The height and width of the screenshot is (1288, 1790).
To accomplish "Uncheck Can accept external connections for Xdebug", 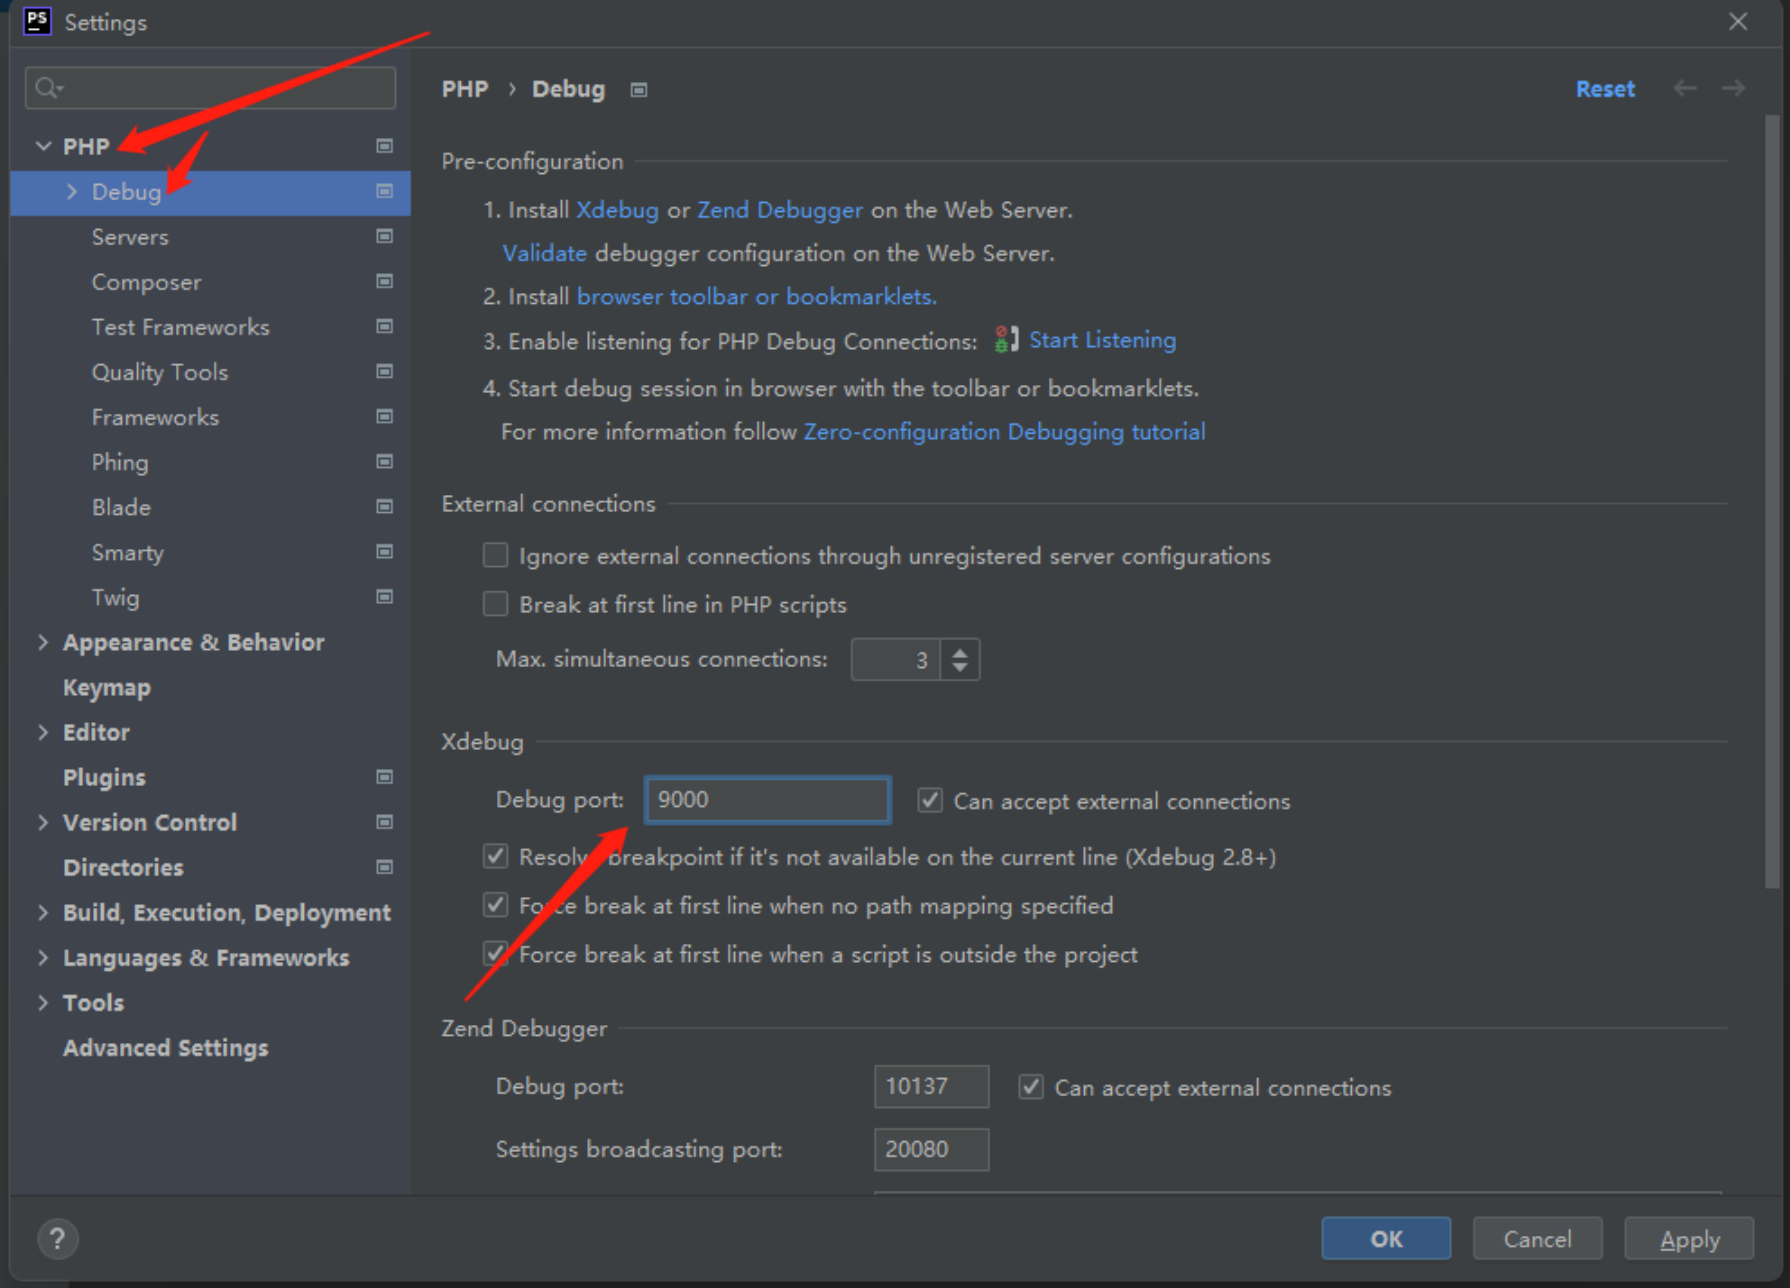I will coord(929,799).
